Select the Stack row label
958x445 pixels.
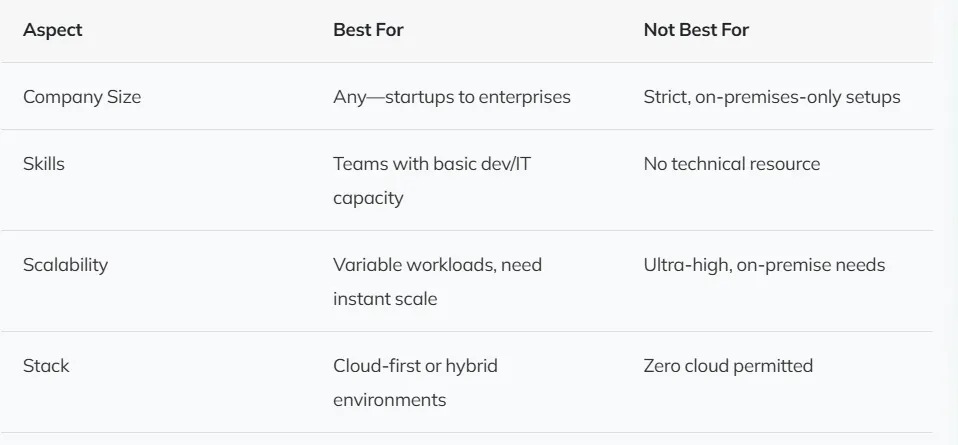coord(45,366)
